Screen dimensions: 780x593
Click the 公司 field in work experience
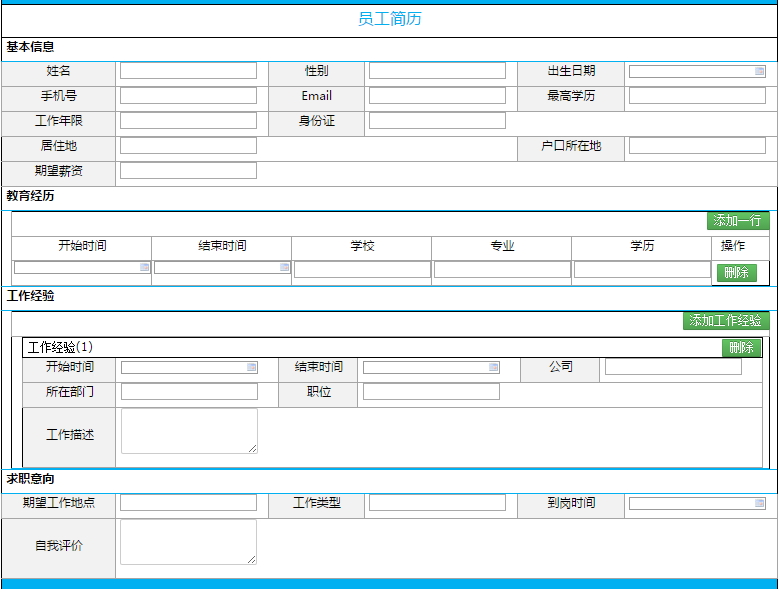tap(673, 367)
